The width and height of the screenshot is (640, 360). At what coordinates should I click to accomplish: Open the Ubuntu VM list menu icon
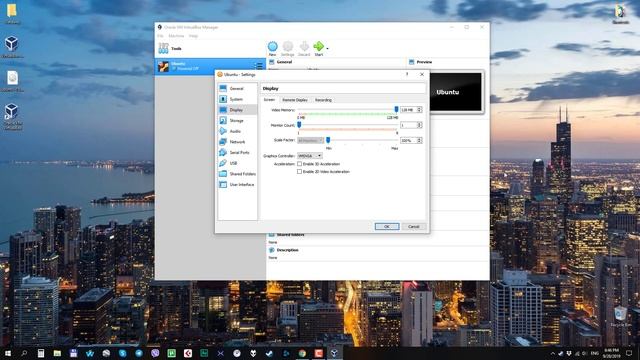click(258, 66)
